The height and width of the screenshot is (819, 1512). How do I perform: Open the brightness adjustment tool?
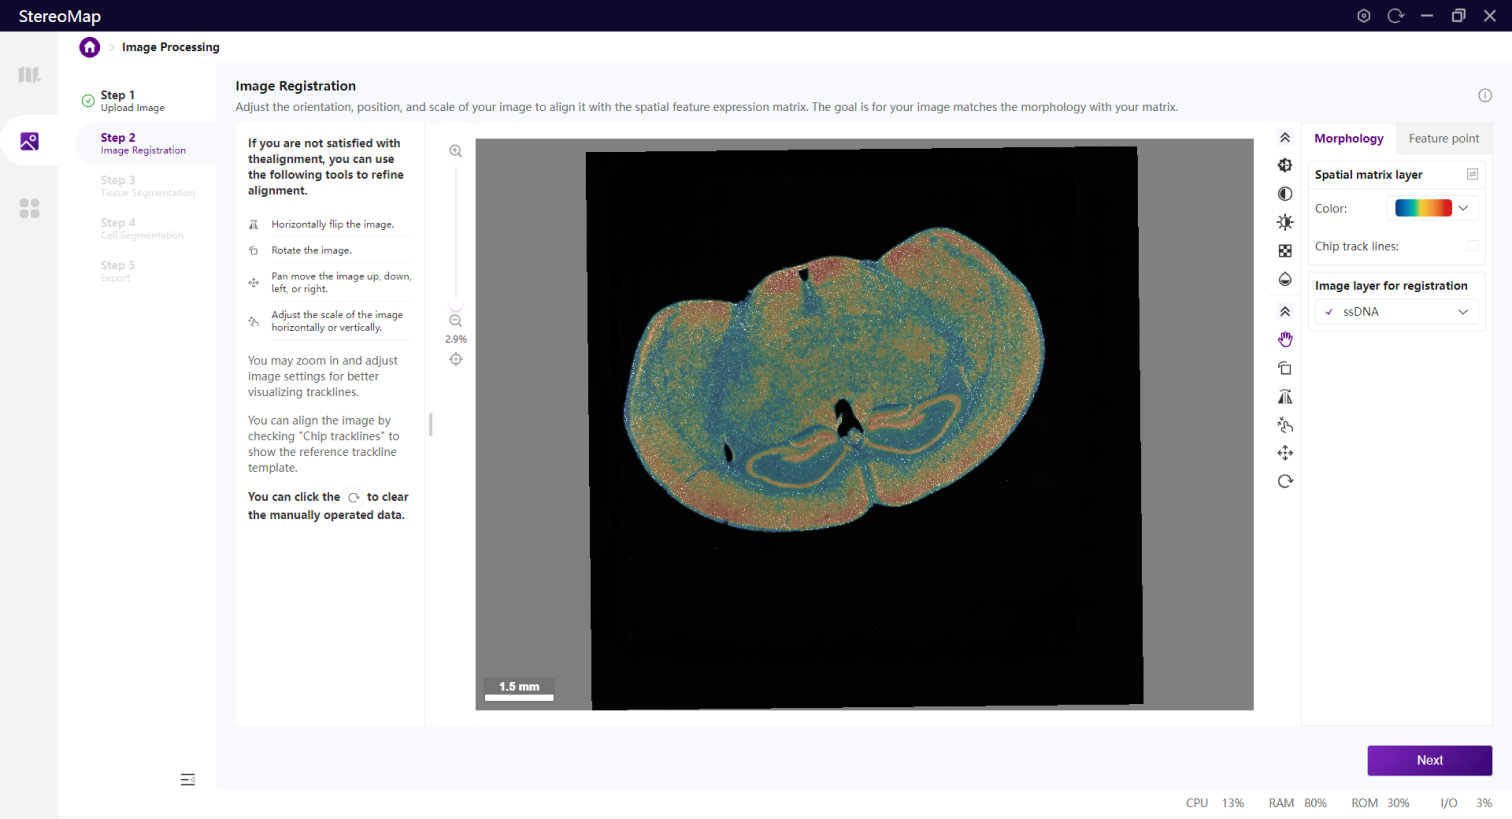[x=1285, y=222]
